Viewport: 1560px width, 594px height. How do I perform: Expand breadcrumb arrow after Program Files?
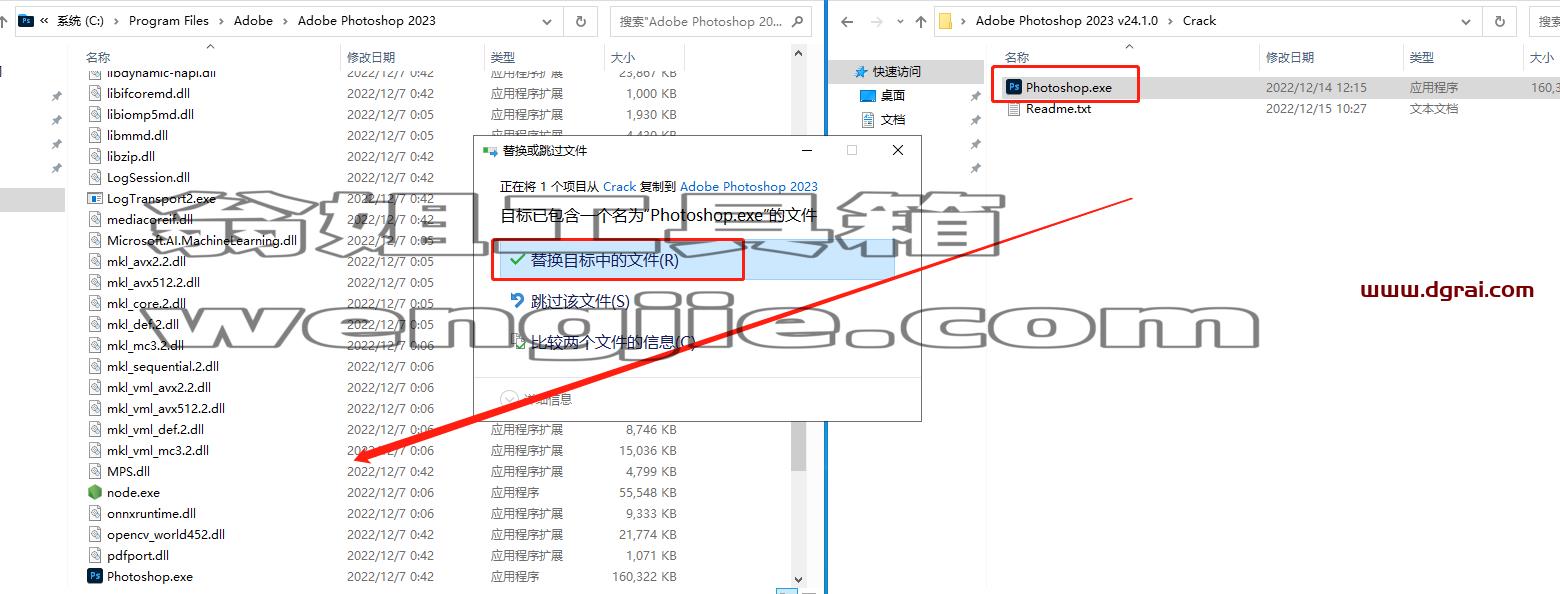[x=221, y=20]
